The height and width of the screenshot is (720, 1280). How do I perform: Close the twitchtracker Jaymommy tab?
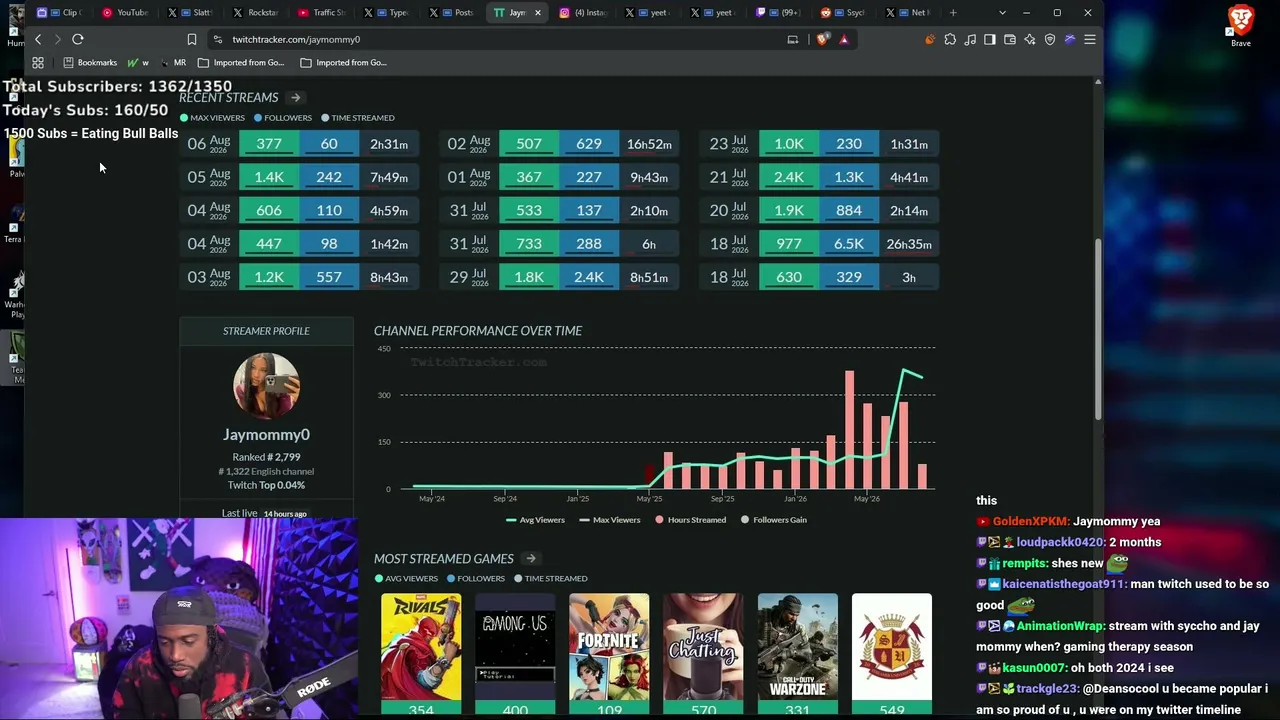pos(538,13)
